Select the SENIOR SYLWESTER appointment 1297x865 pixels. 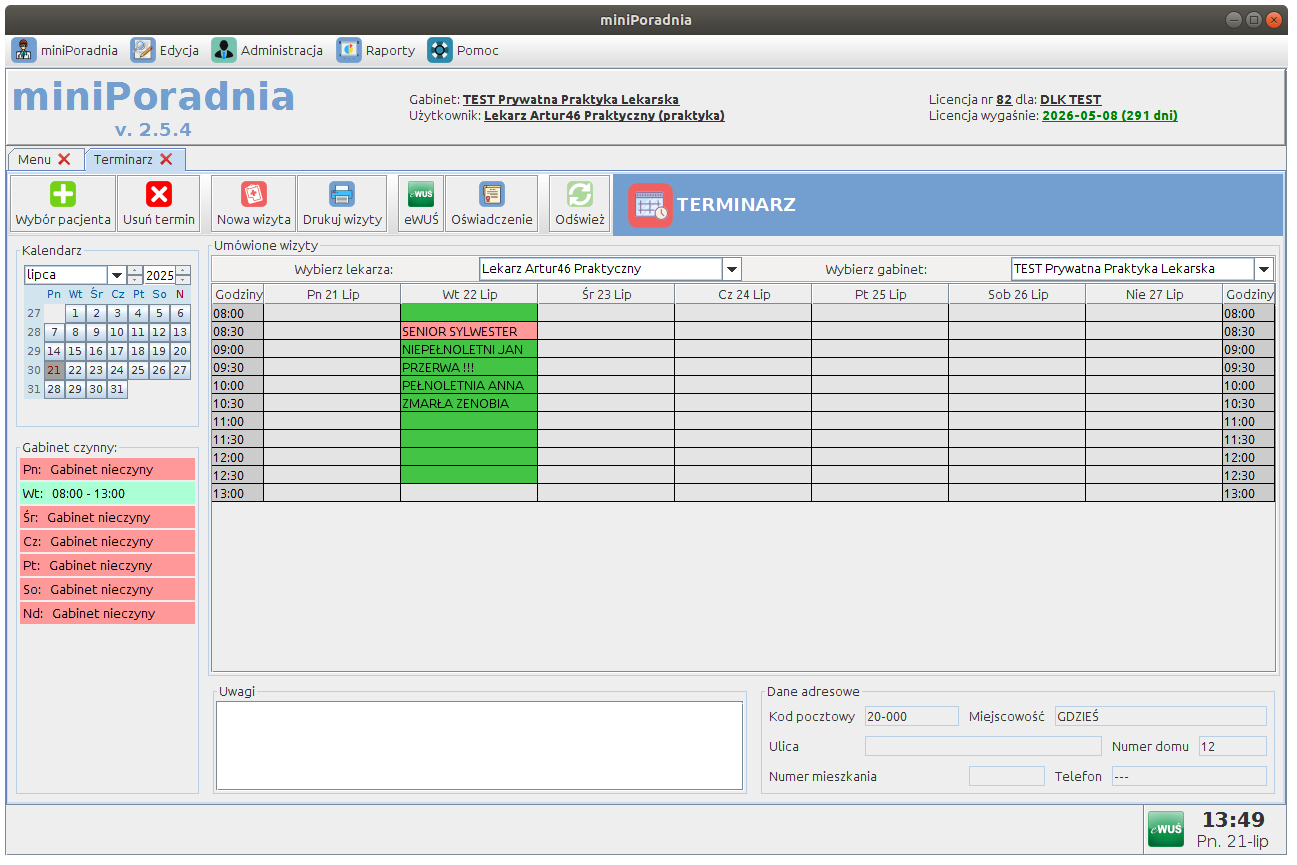[468, 331]
